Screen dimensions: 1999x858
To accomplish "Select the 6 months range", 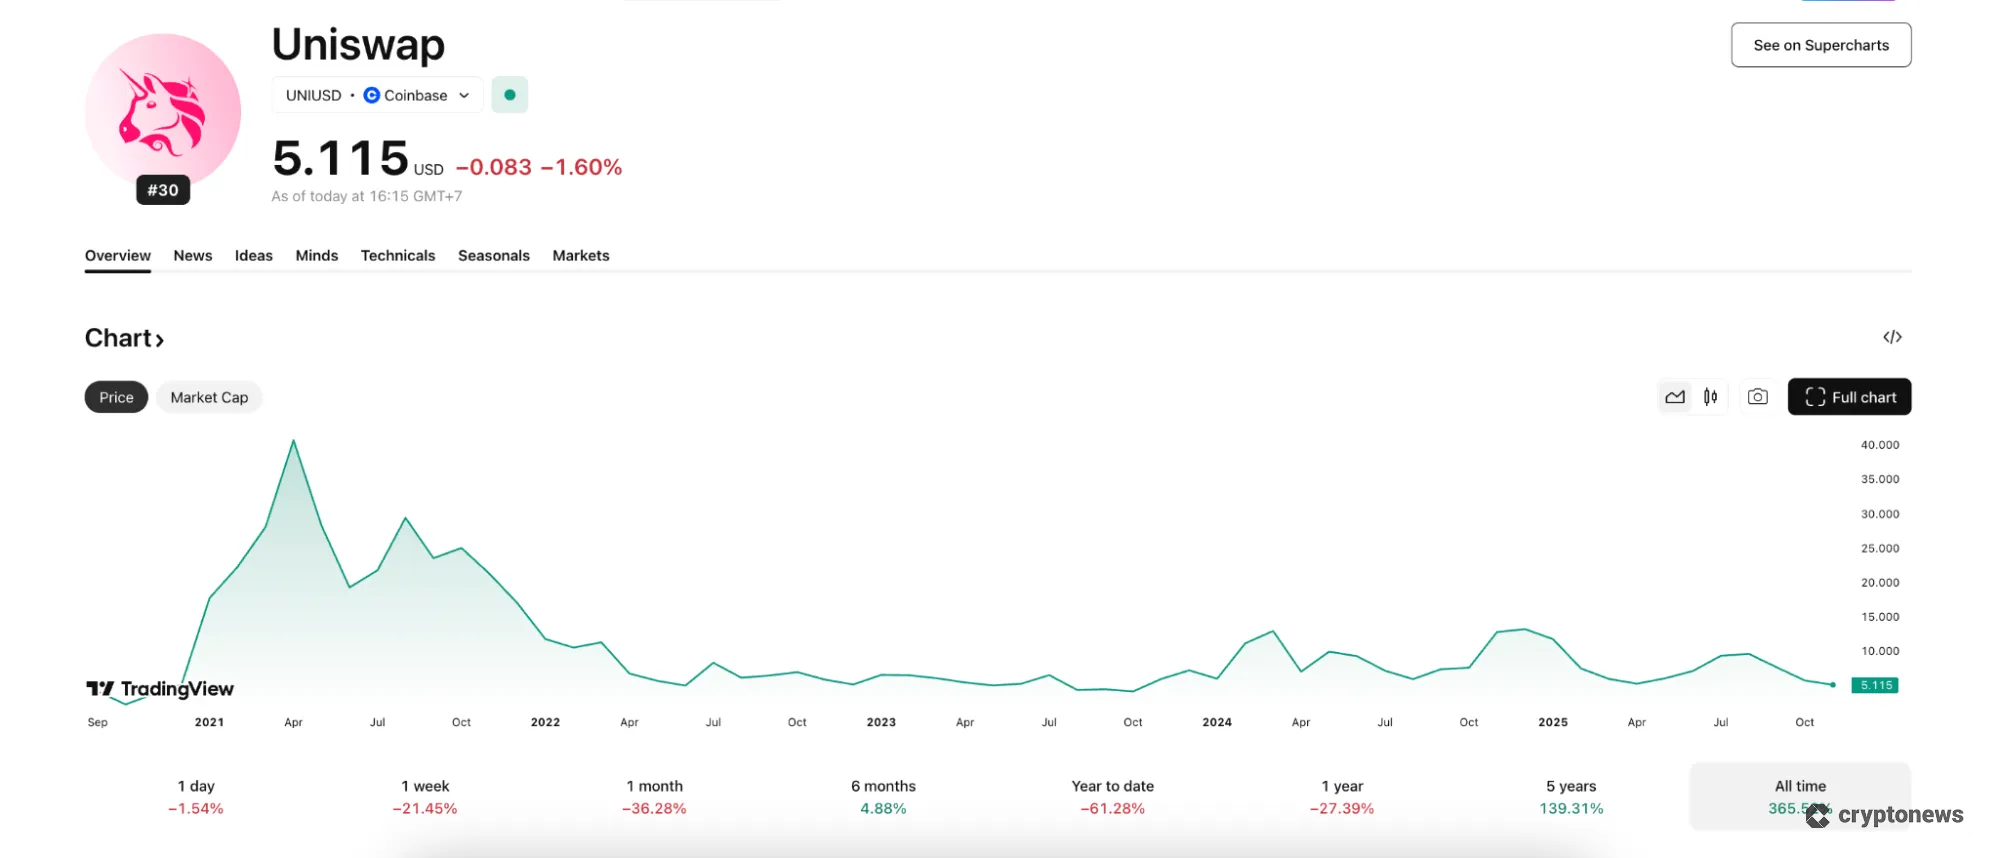I will tap(883, 797).
